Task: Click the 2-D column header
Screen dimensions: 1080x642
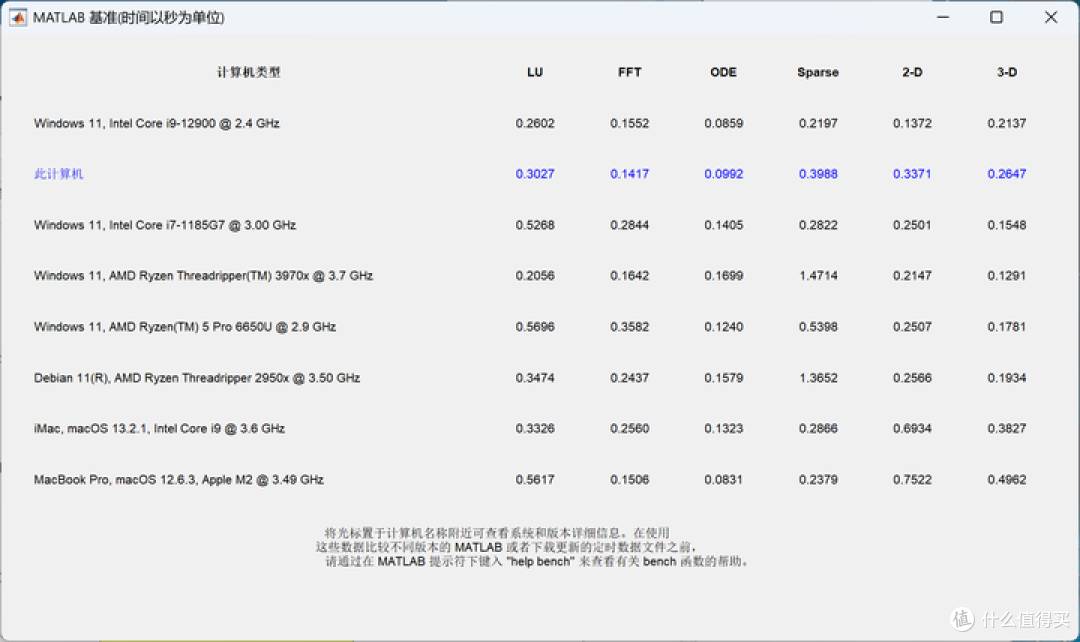Action: [912, 72]
